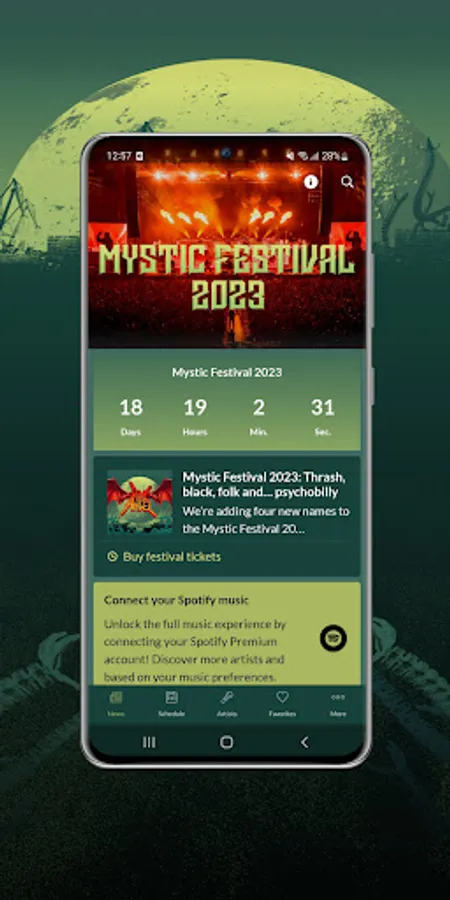Open the info icon on the banner

(311, 182)
